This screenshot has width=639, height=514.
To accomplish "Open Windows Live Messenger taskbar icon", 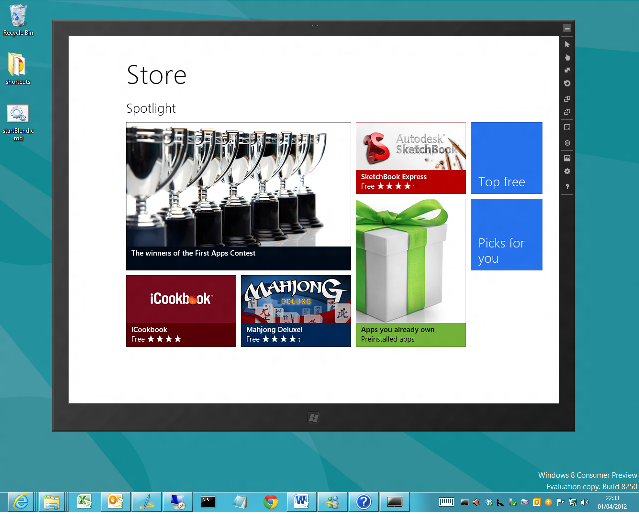I will (x=333, y=502).
